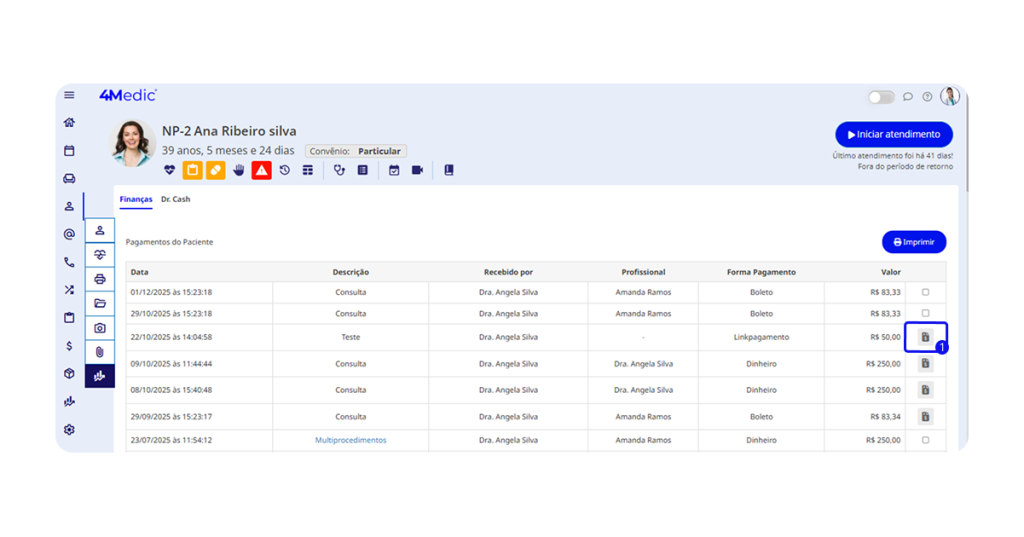This screenshot has width=1024, height=537.
Task: Open the history clock icon
Action: pyautogui.click(x=284, y=170)
